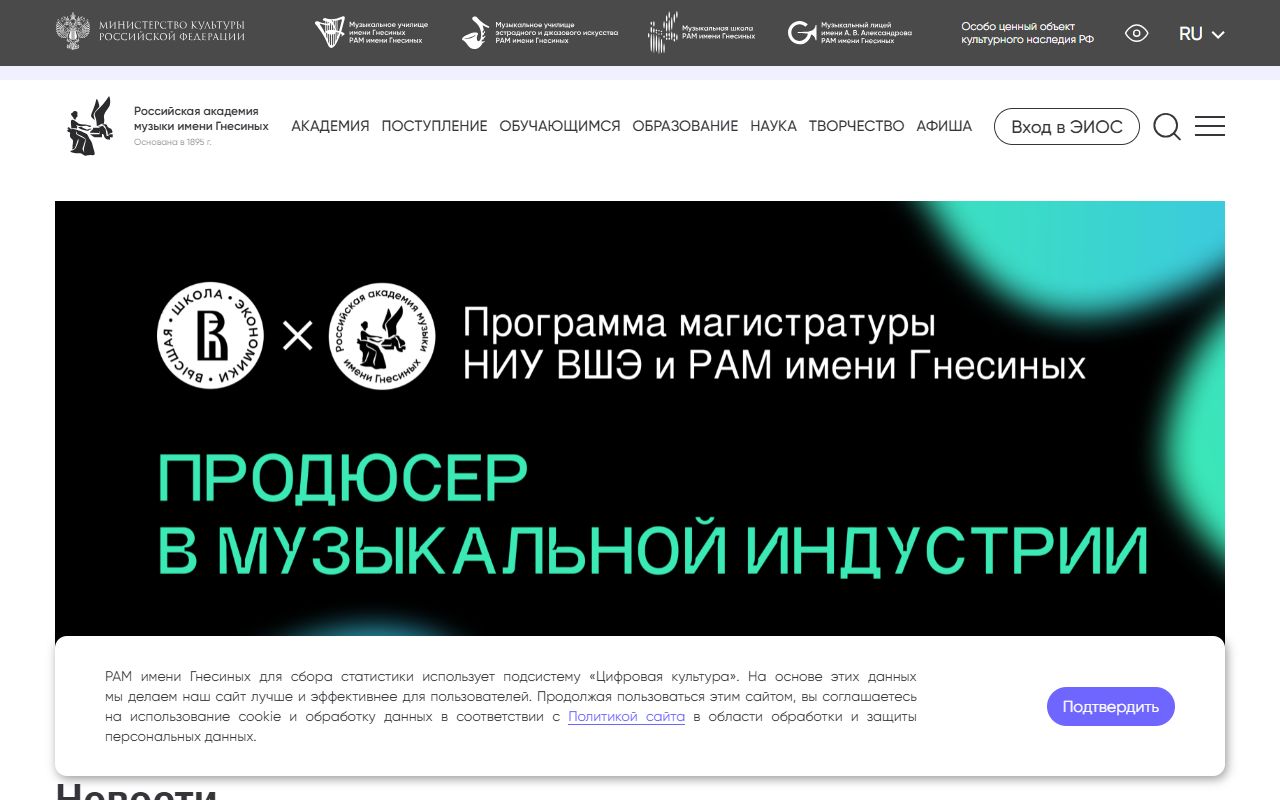The image size is (1280, 800).
Task: Open the ПОСТУПЛЕНИЕ menu
Action: click(434, 126)
